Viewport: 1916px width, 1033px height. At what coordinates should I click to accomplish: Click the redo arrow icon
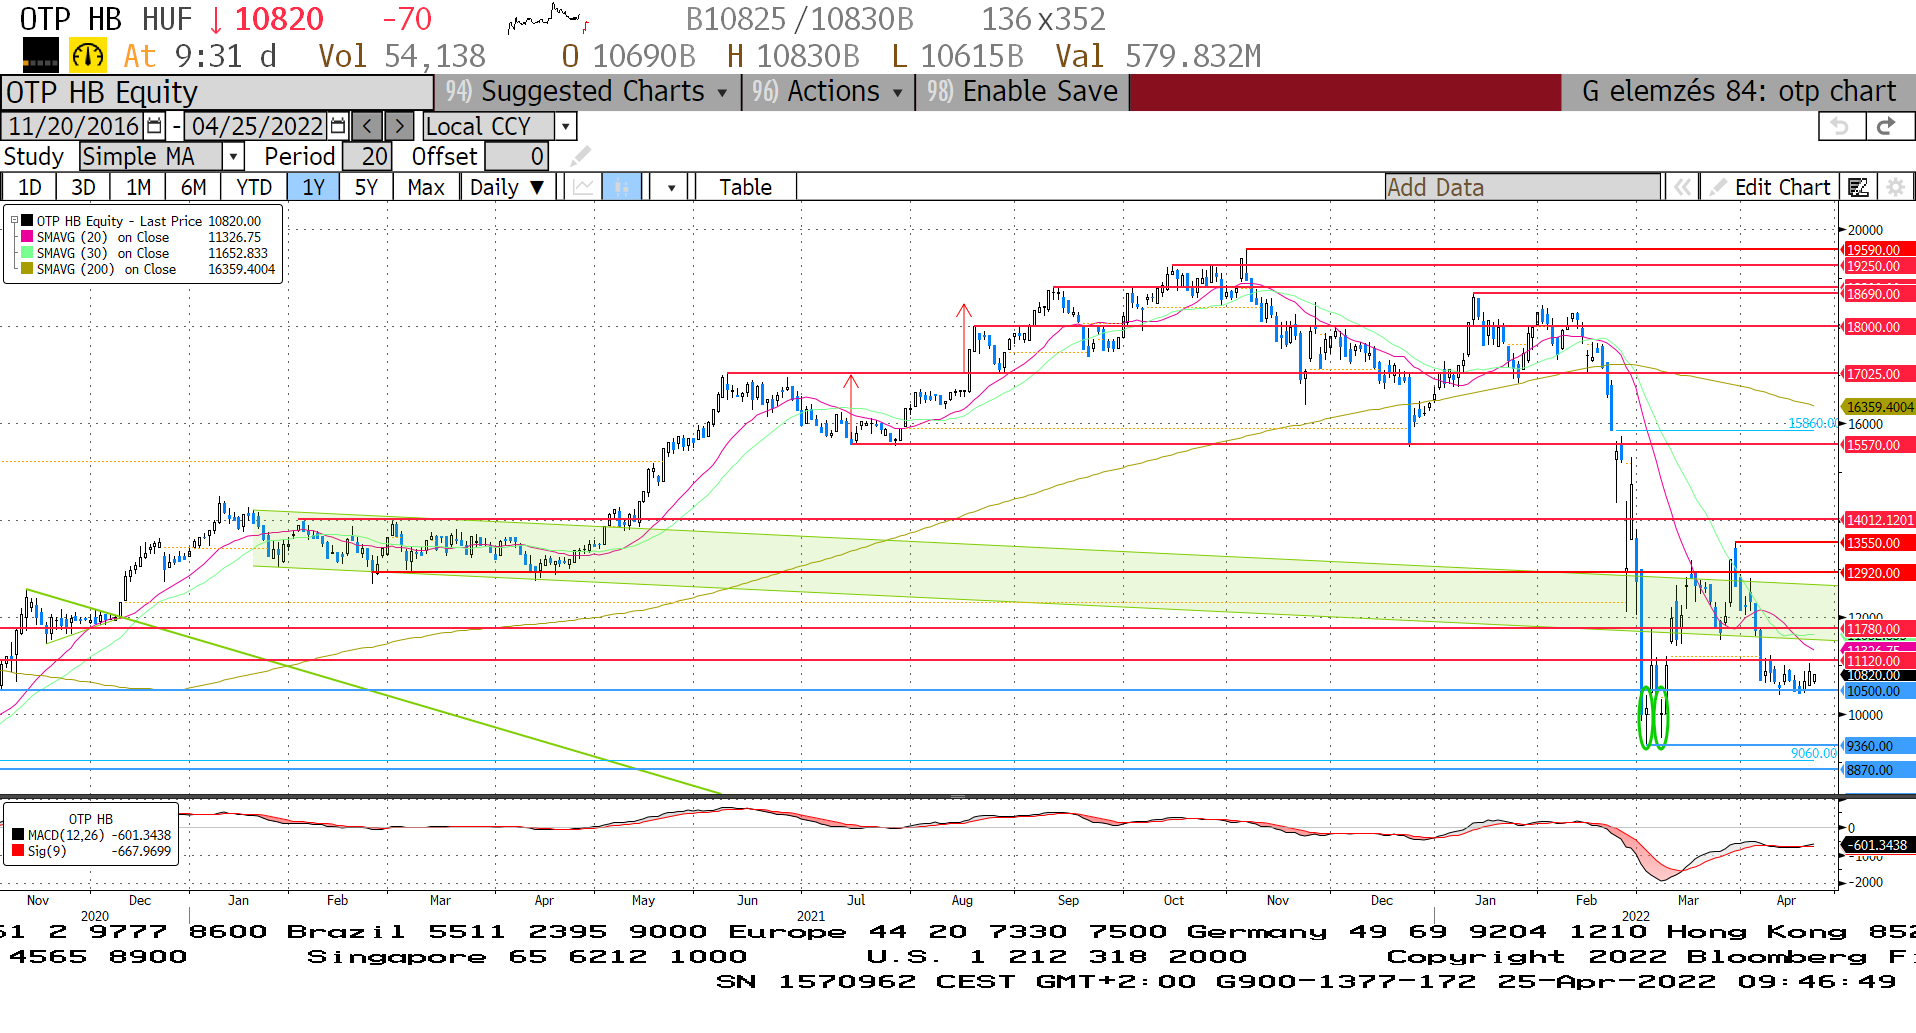(x=1887, y=126)
